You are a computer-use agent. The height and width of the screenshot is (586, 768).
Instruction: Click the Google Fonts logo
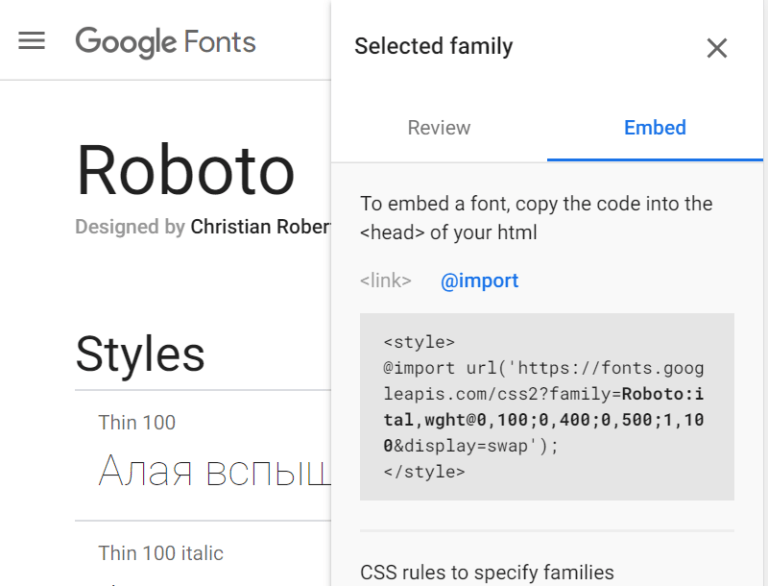(166, 42)
